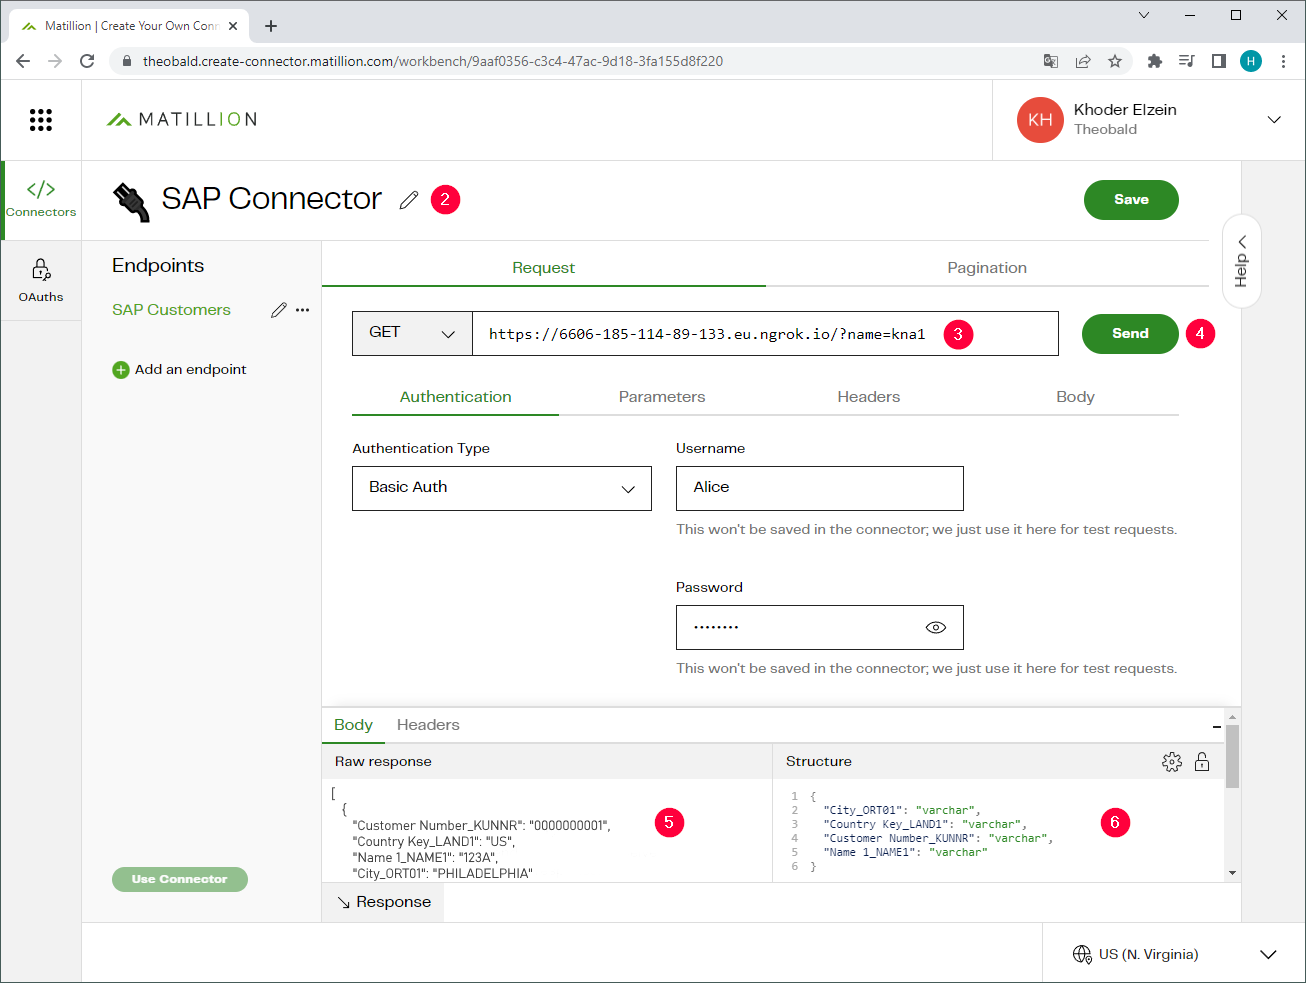Click the SAP Connector plug icon
Image resolution: width=1306 pixels, height=983 pixels.
coord(130,200)
